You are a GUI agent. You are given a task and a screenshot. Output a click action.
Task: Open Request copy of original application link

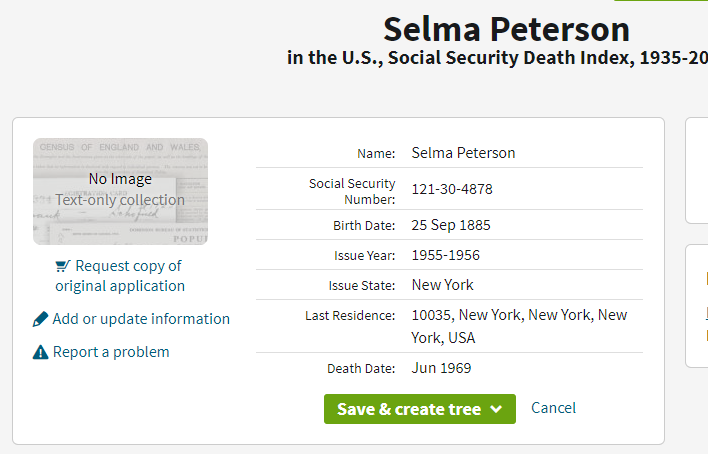point(120,276)
